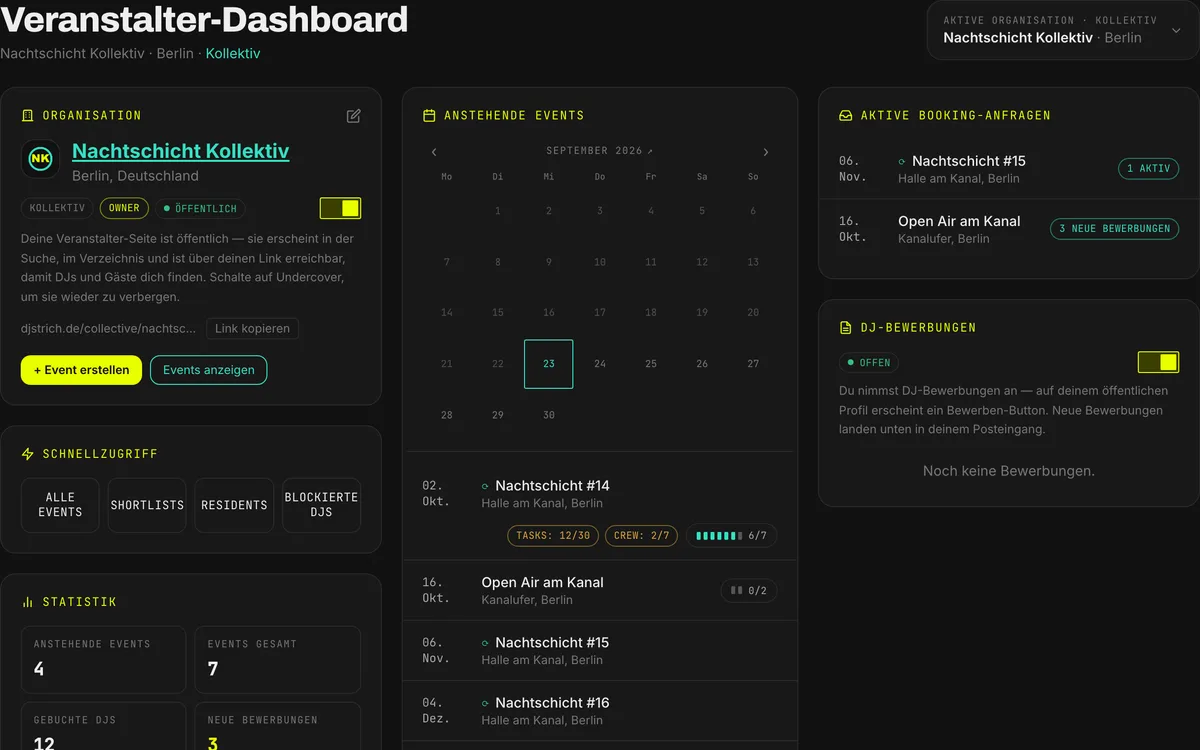Click the Organisation building icon in card header
The height and width of the screenshot is (750, 1200).
tap(28, 116)
